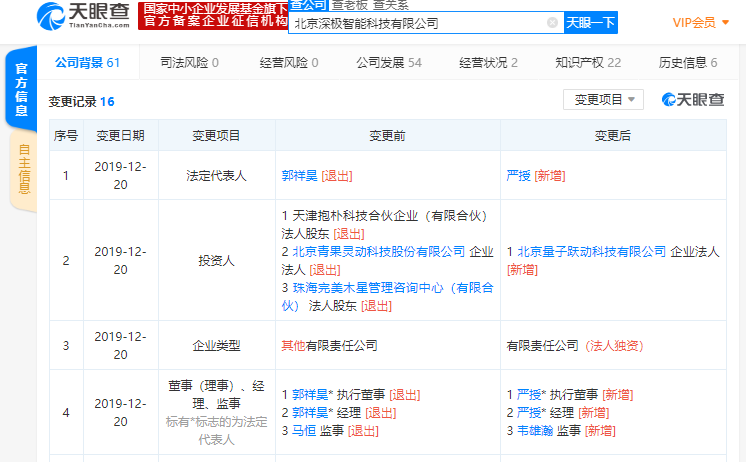Go to the 知识产权 tab
The width and height of the screenshot is (746, 462).
coord(587,62)
